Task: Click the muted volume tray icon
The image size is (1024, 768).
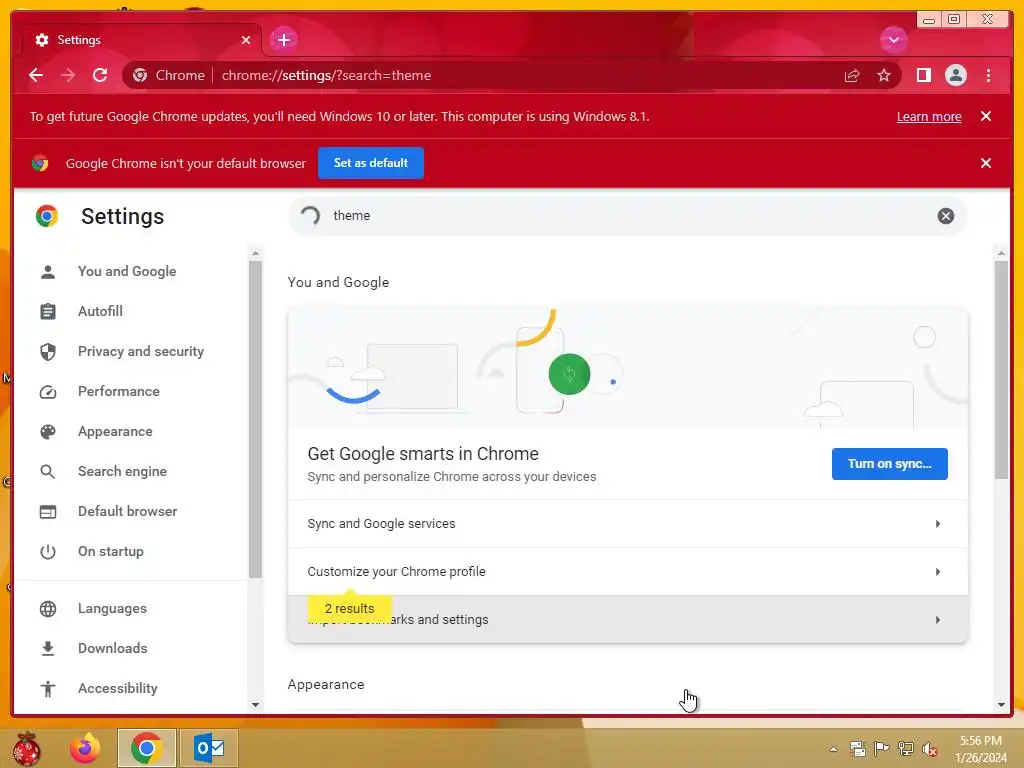Action: coord(930,749)
